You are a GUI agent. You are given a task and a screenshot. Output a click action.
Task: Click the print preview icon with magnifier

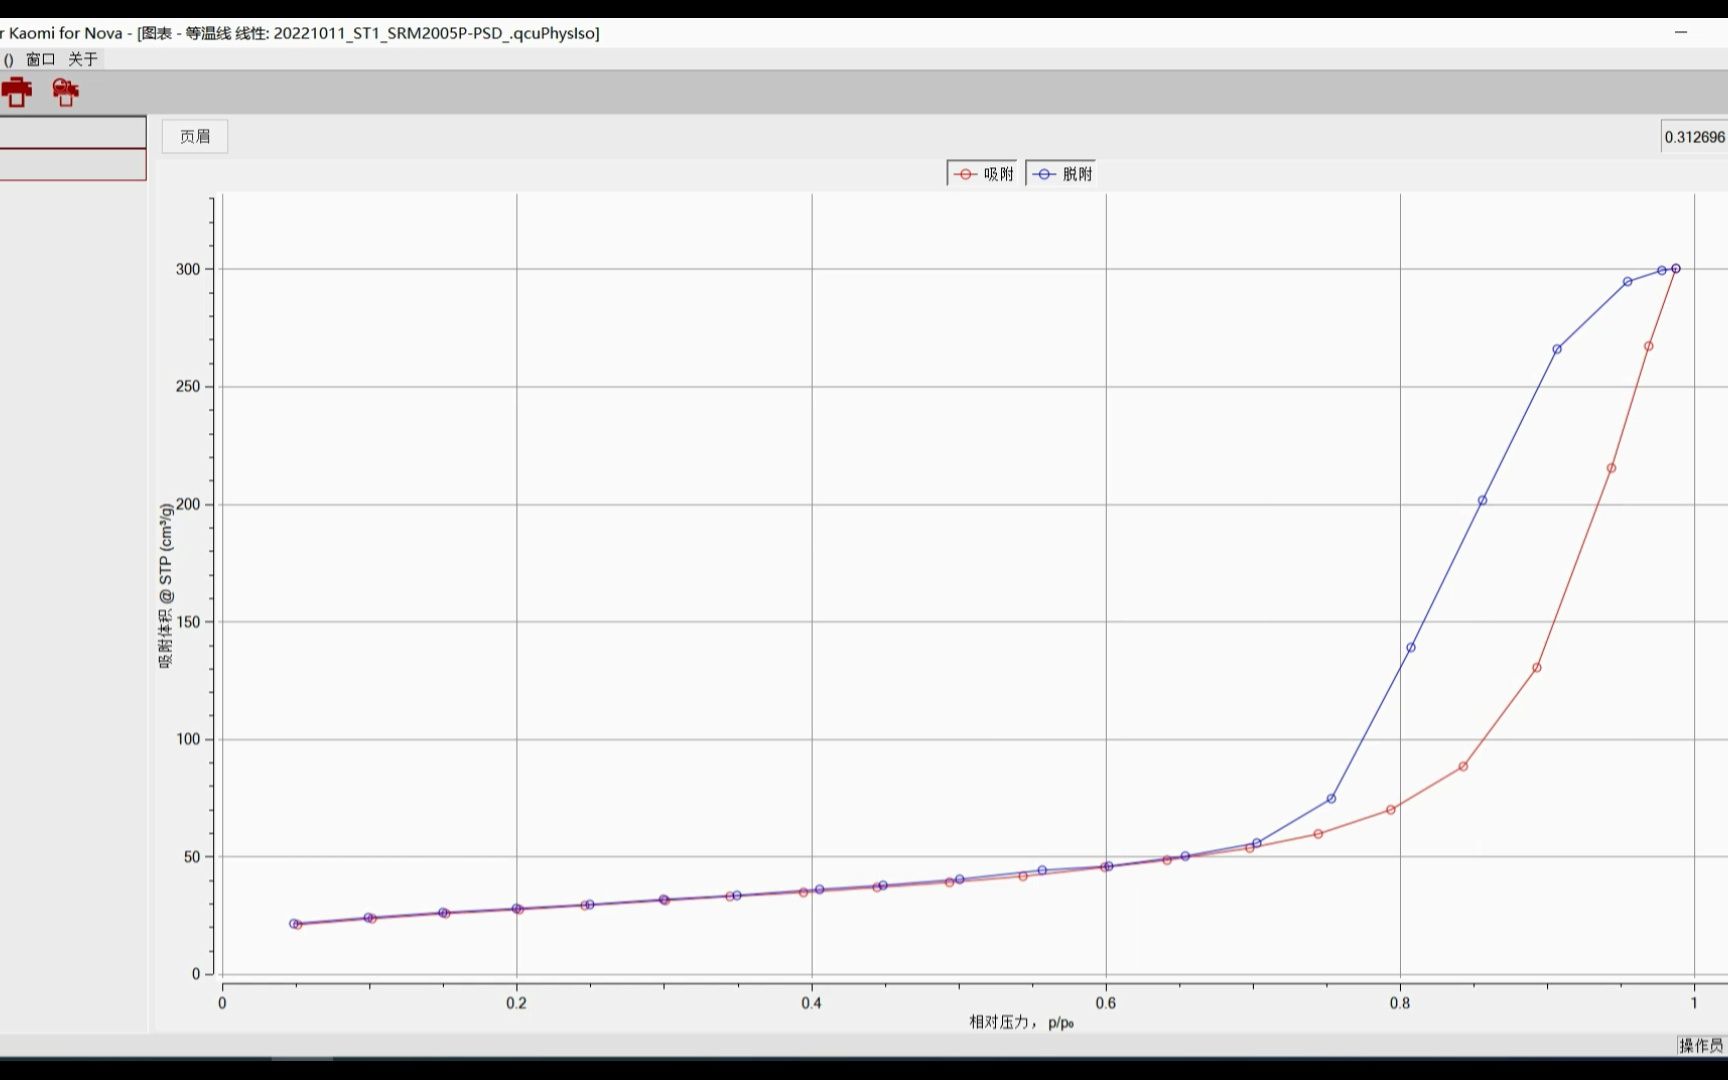coord(65,92)
